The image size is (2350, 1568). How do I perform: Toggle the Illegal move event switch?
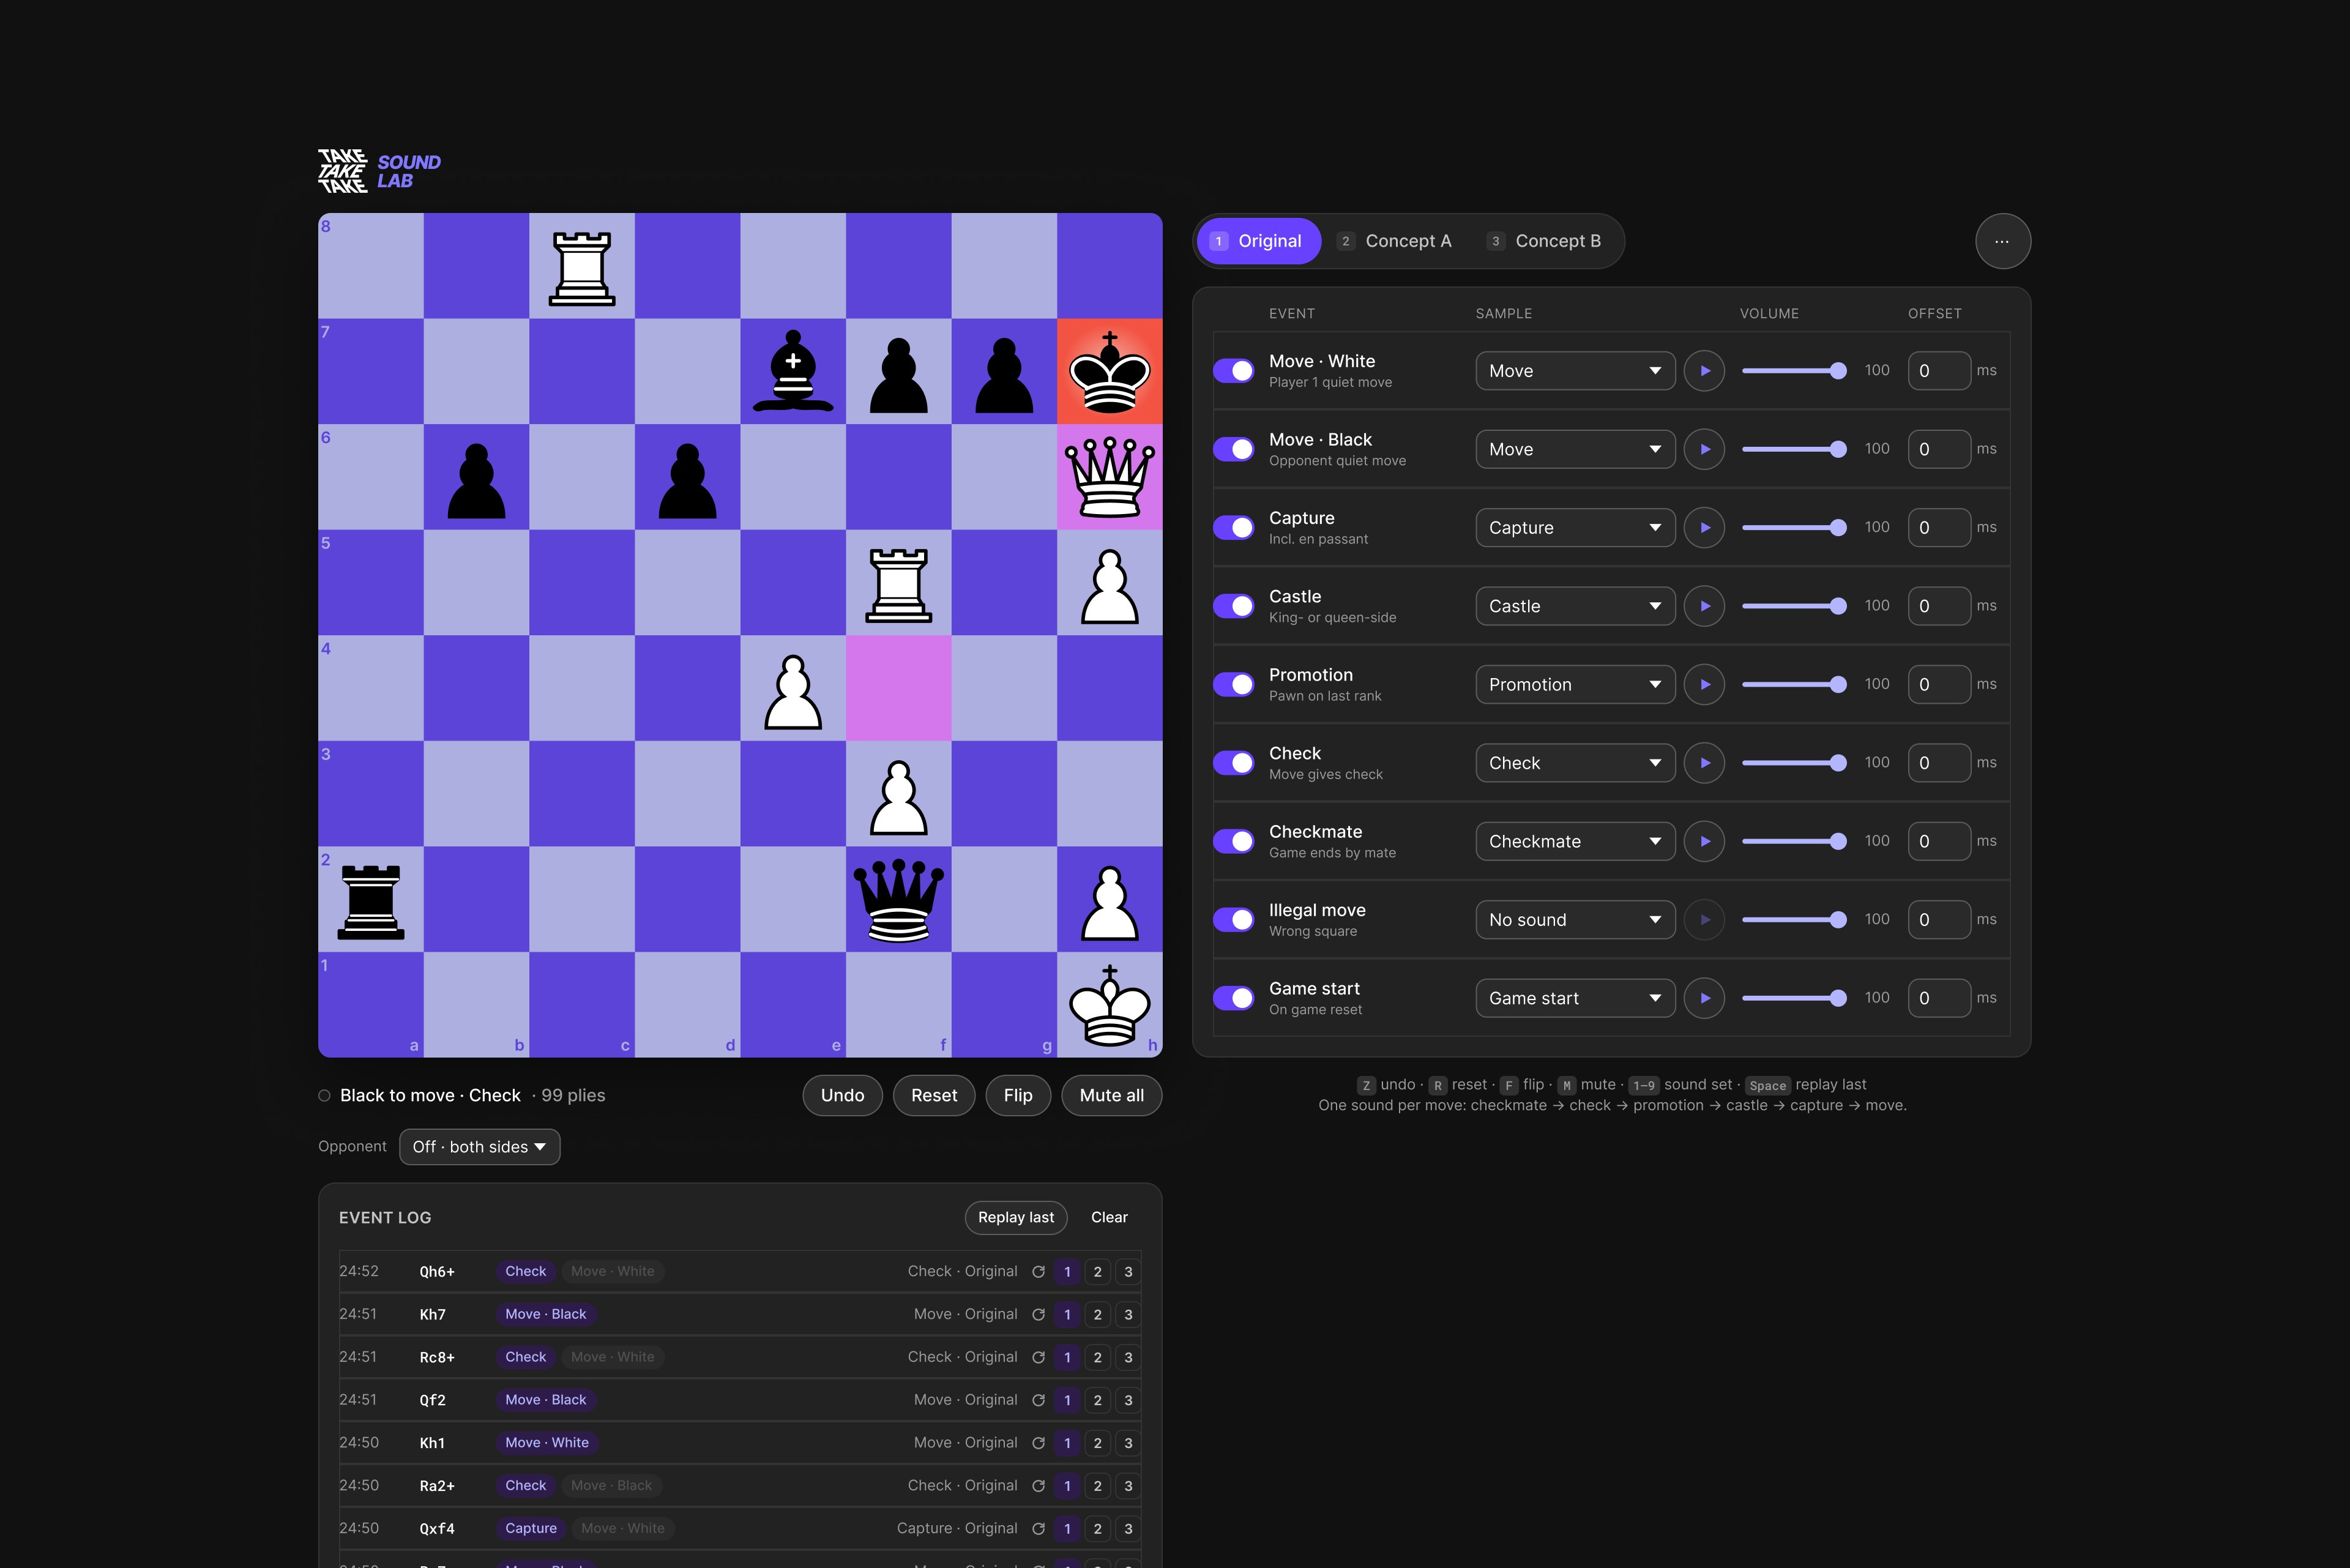pos(1234,920)
